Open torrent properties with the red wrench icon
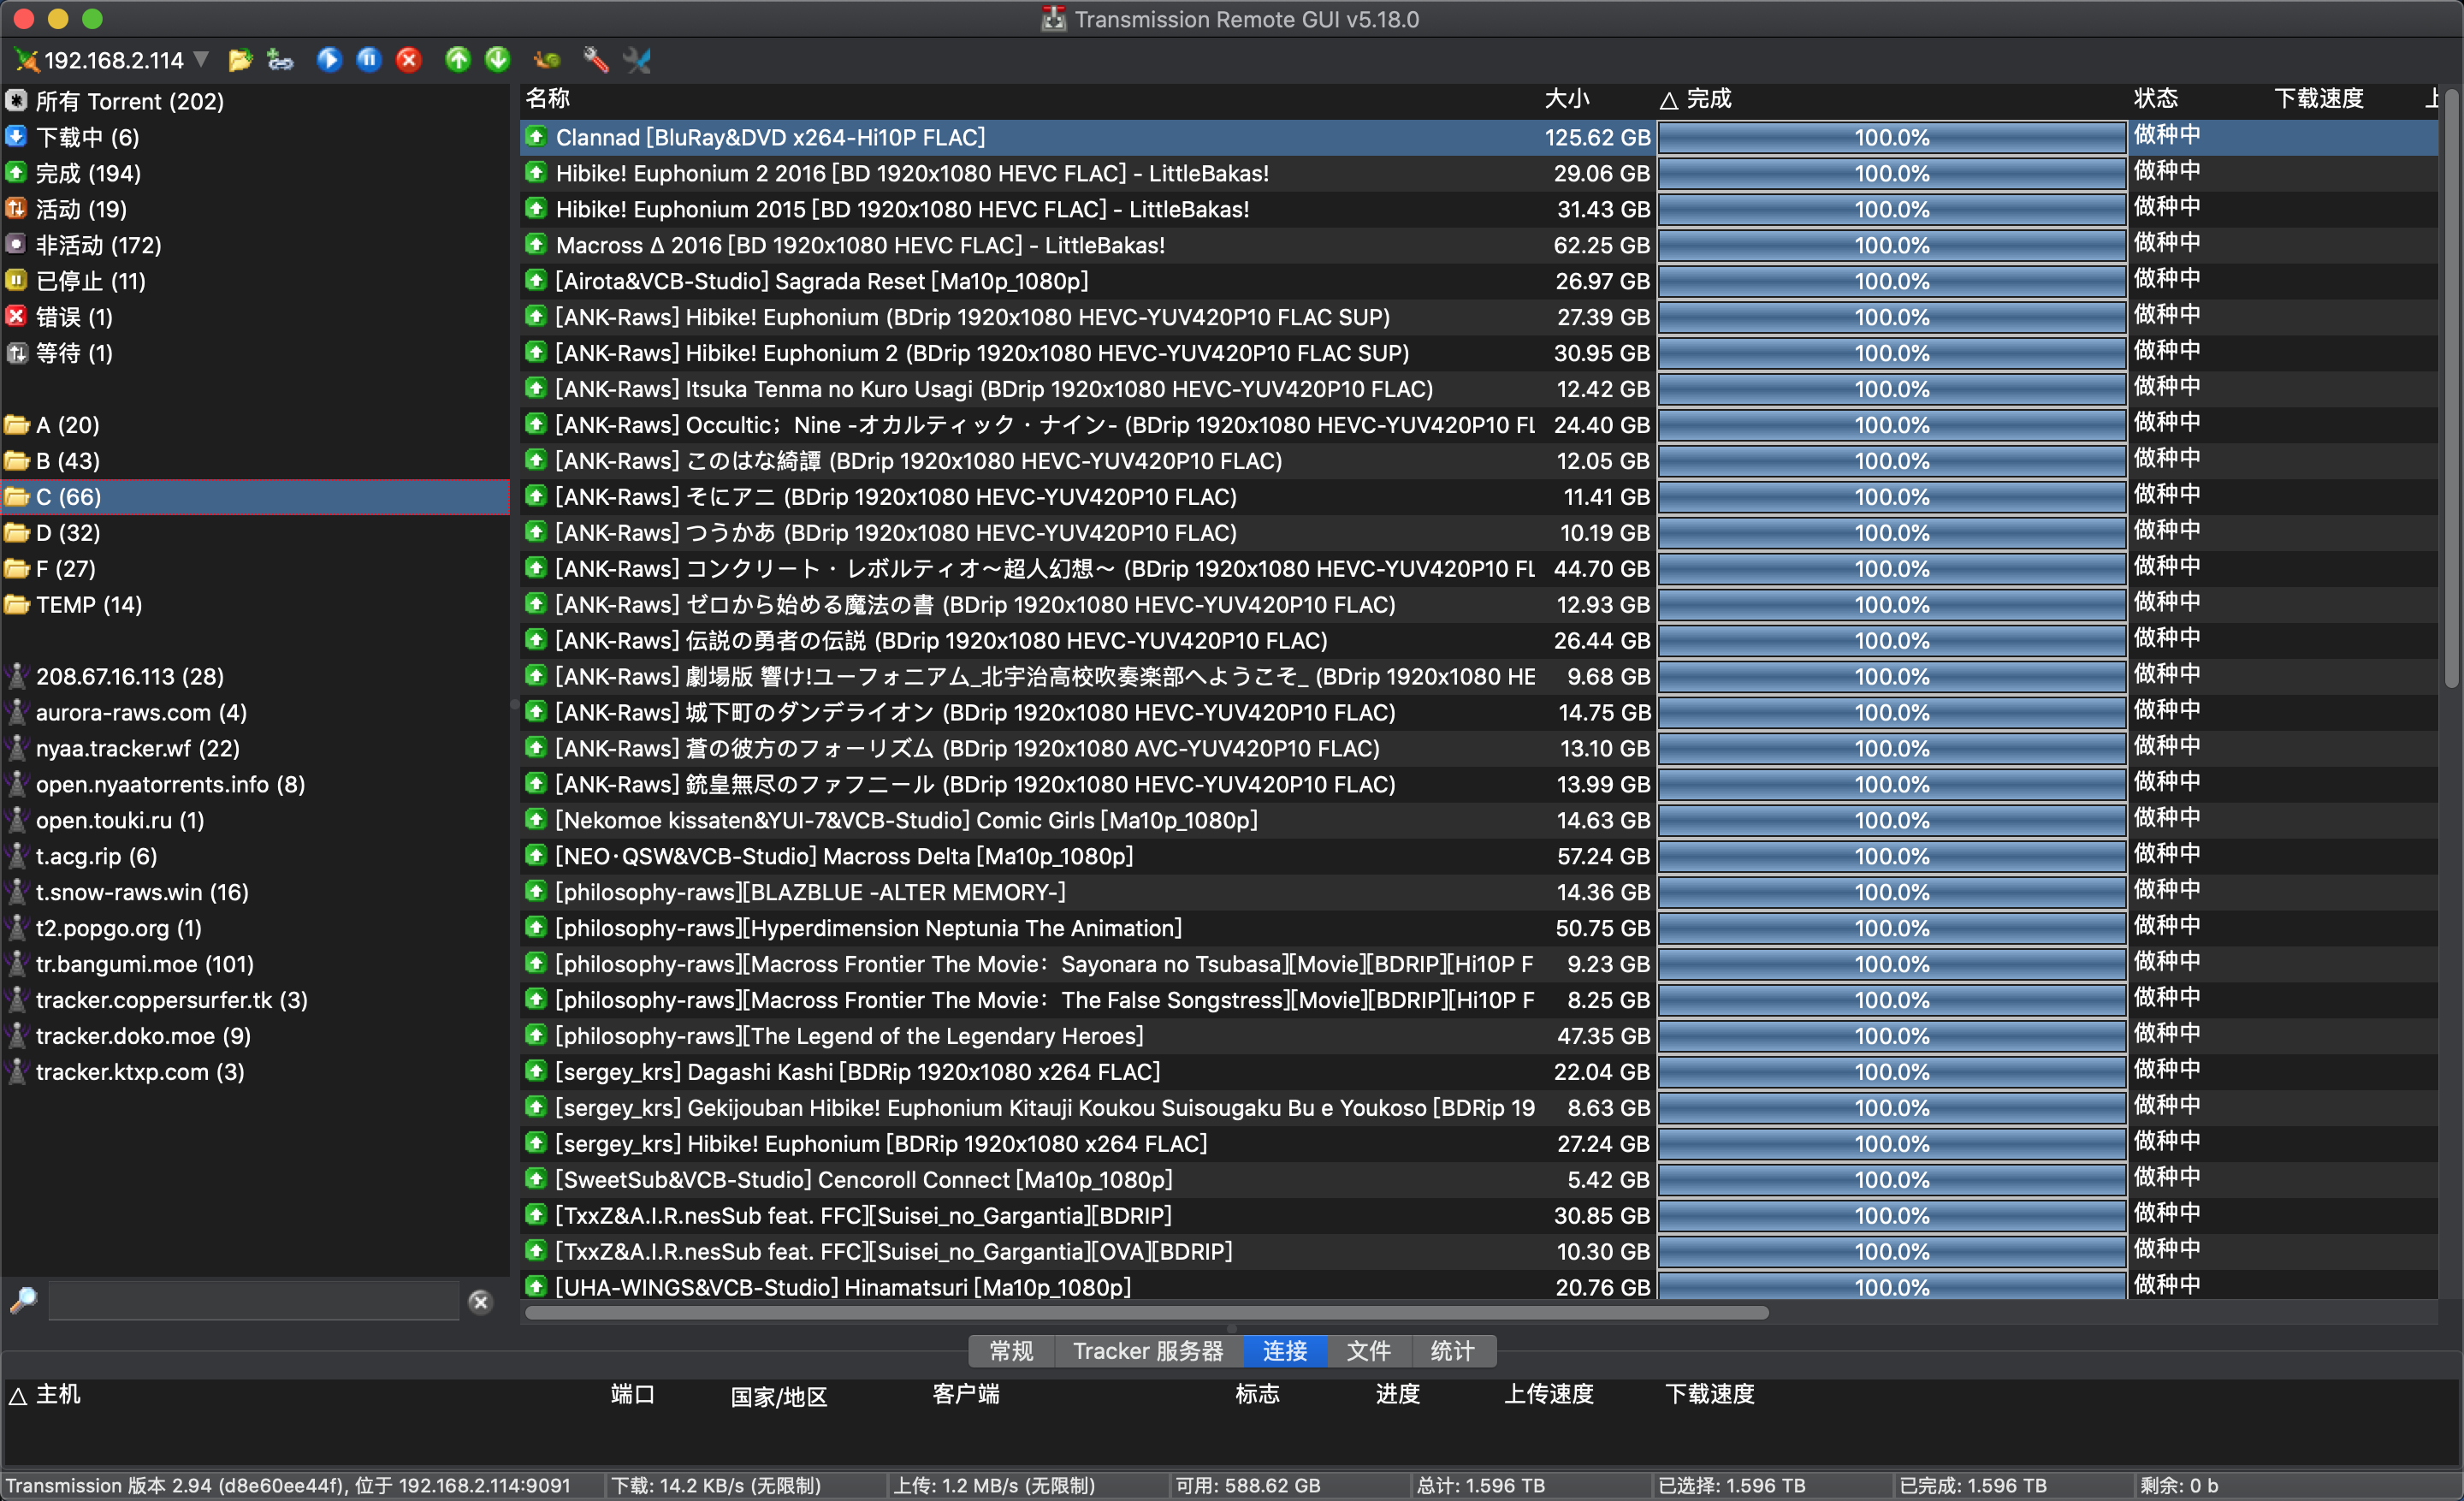2464x1501 pixels. click(x=596, y=60)
